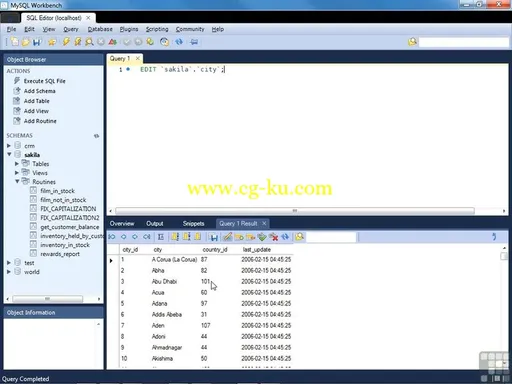
Task: Toggle the auto-commit mode icon
Action: (150, 42)
